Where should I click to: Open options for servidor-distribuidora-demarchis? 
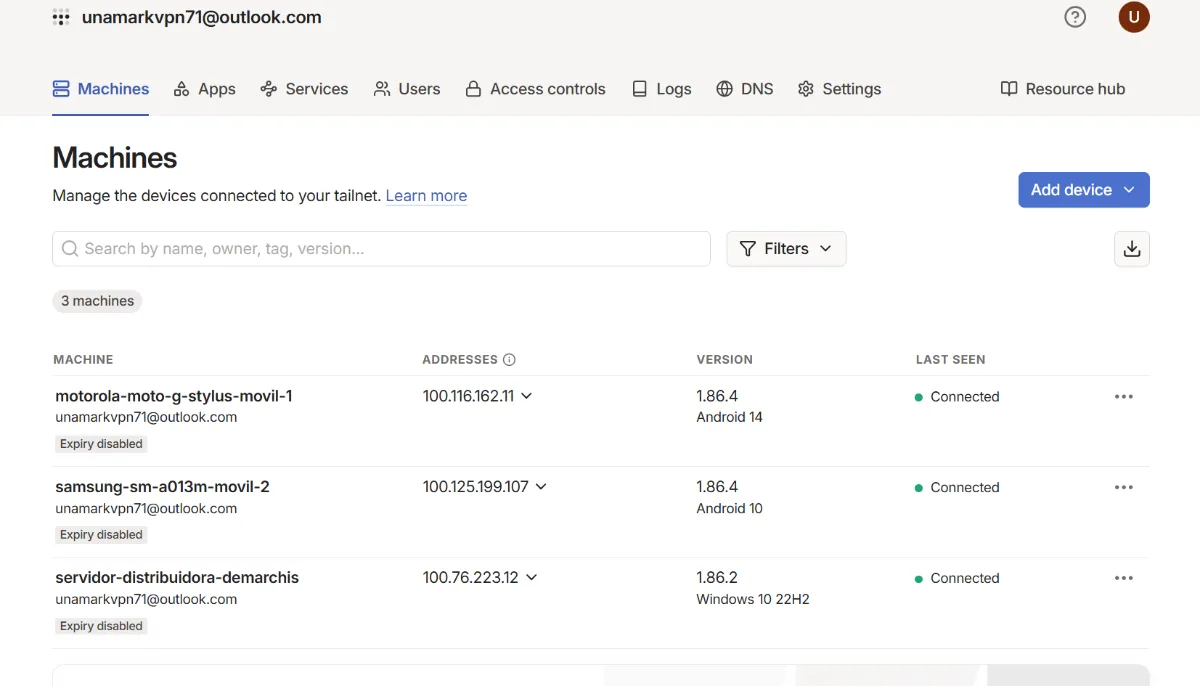(1124, 578)
